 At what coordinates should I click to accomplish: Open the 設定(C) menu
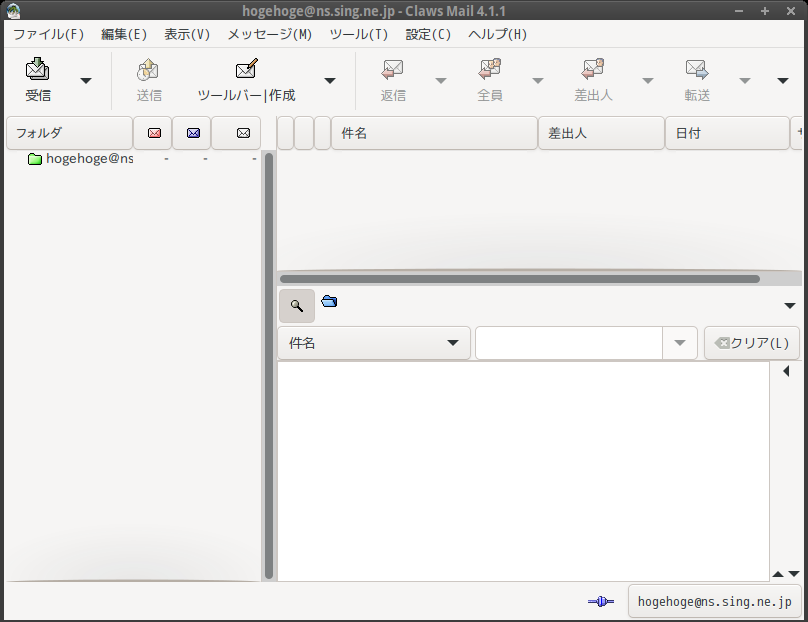pos(428,35)
